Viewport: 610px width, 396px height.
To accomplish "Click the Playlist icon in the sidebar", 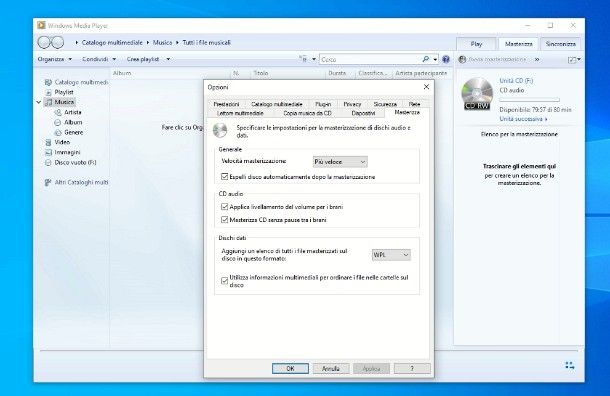I will [x=48, y=92].
